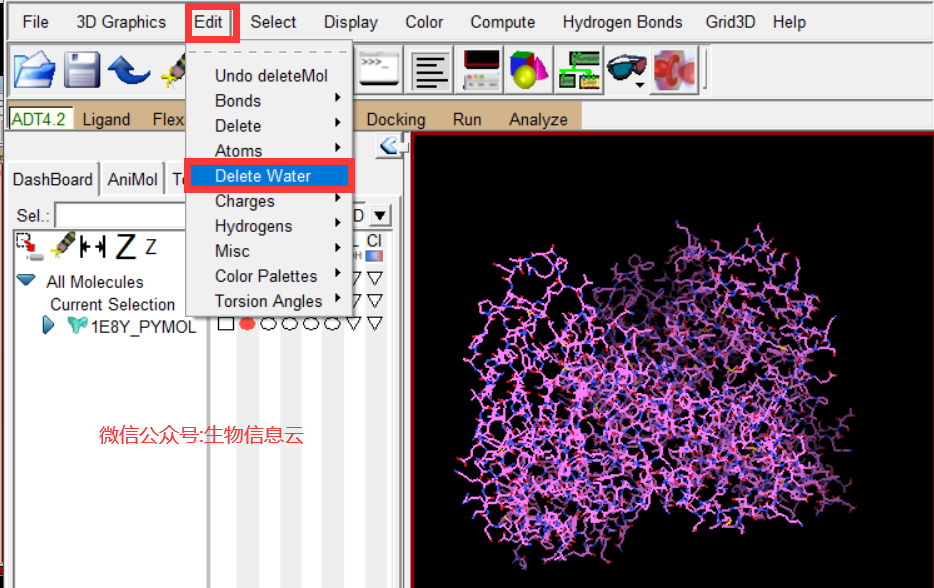Open the Run ADT menu
The image size is (934, 588).
click(x=466, y=119)
